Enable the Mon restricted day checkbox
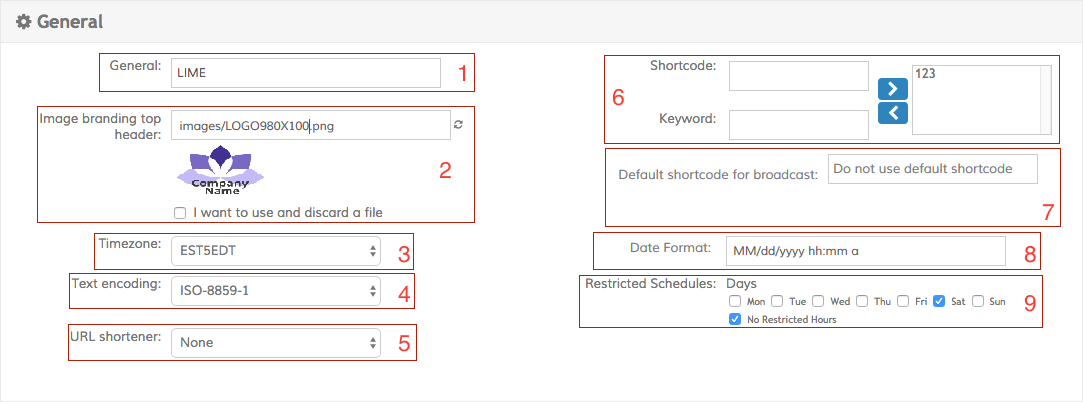 [x=735, y=300]
